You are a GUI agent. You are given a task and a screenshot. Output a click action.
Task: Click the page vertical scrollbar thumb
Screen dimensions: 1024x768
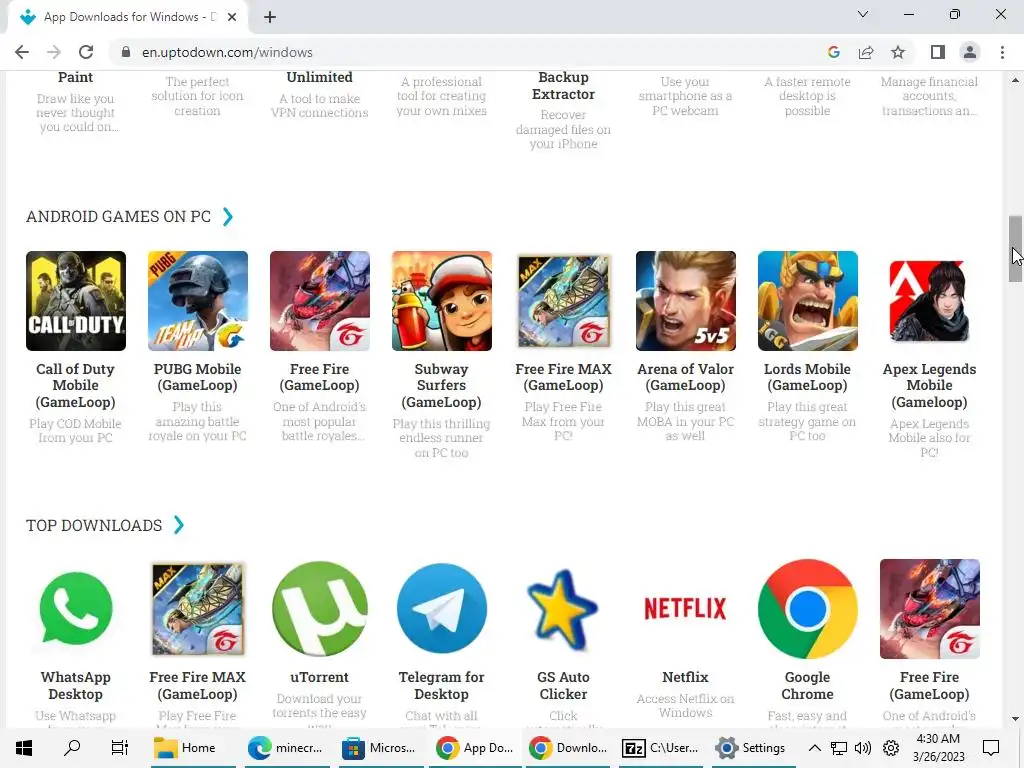pos(1015,248)
